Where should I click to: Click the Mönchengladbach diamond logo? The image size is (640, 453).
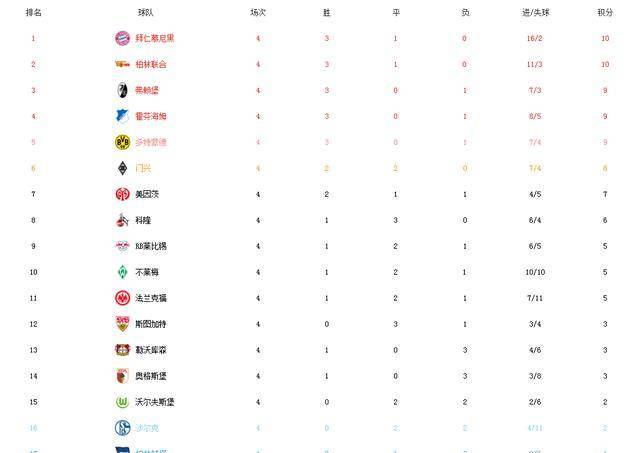point(122,168)
